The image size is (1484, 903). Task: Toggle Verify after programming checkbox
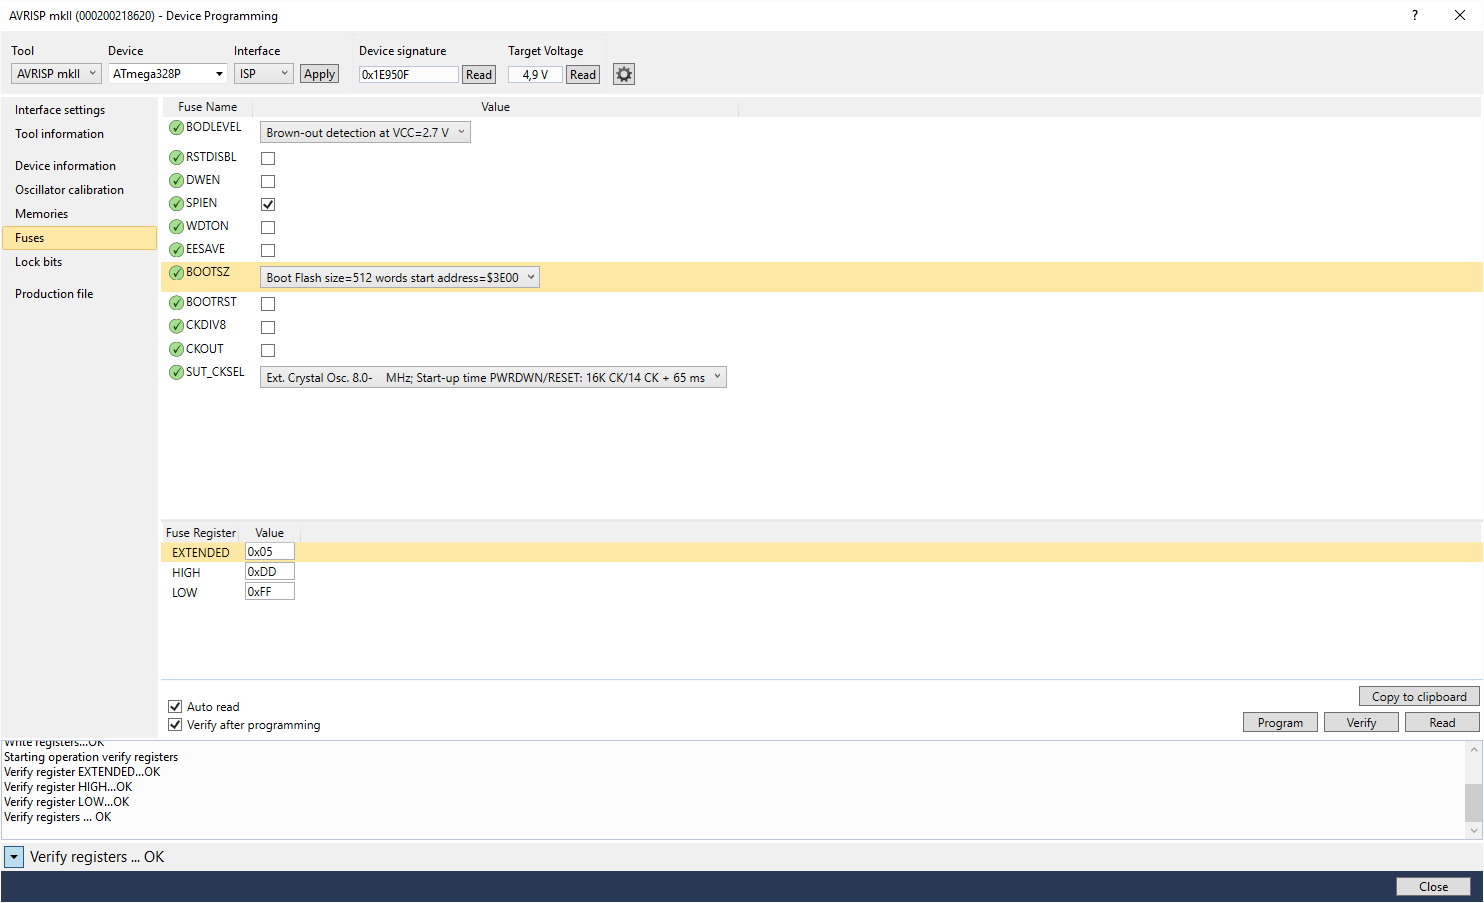175,724
